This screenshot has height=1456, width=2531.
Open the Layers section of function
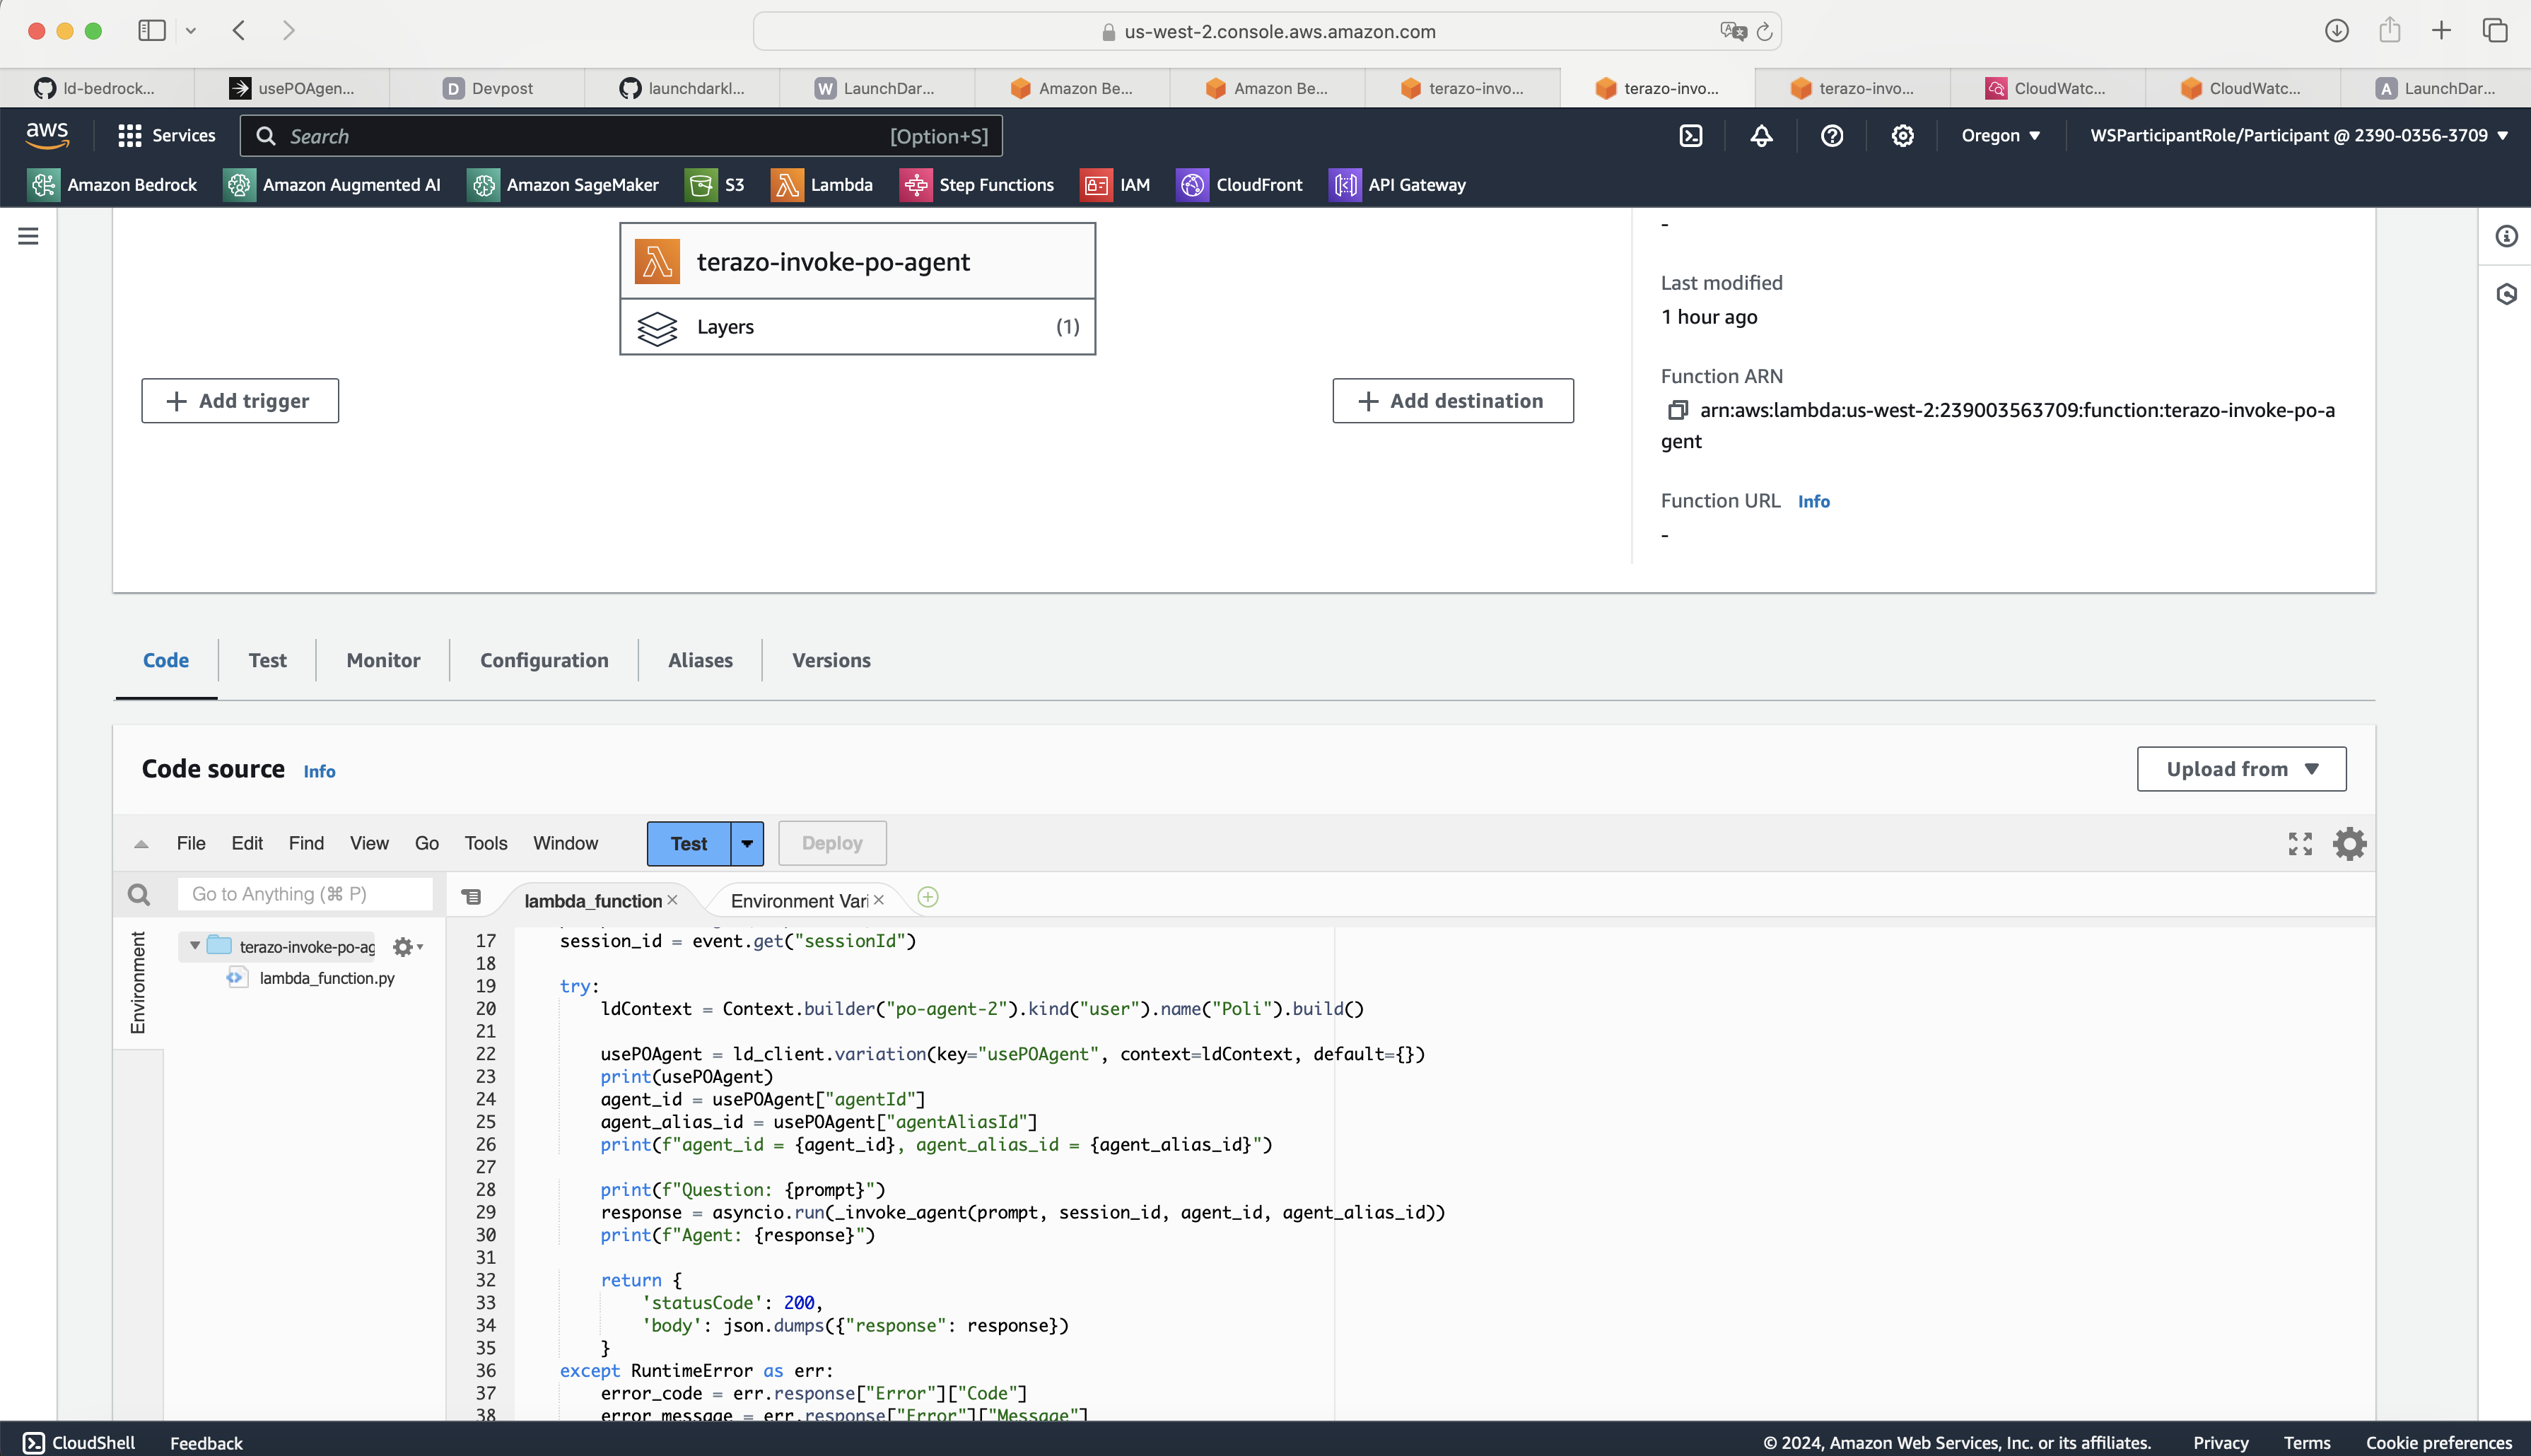[857, 327]
